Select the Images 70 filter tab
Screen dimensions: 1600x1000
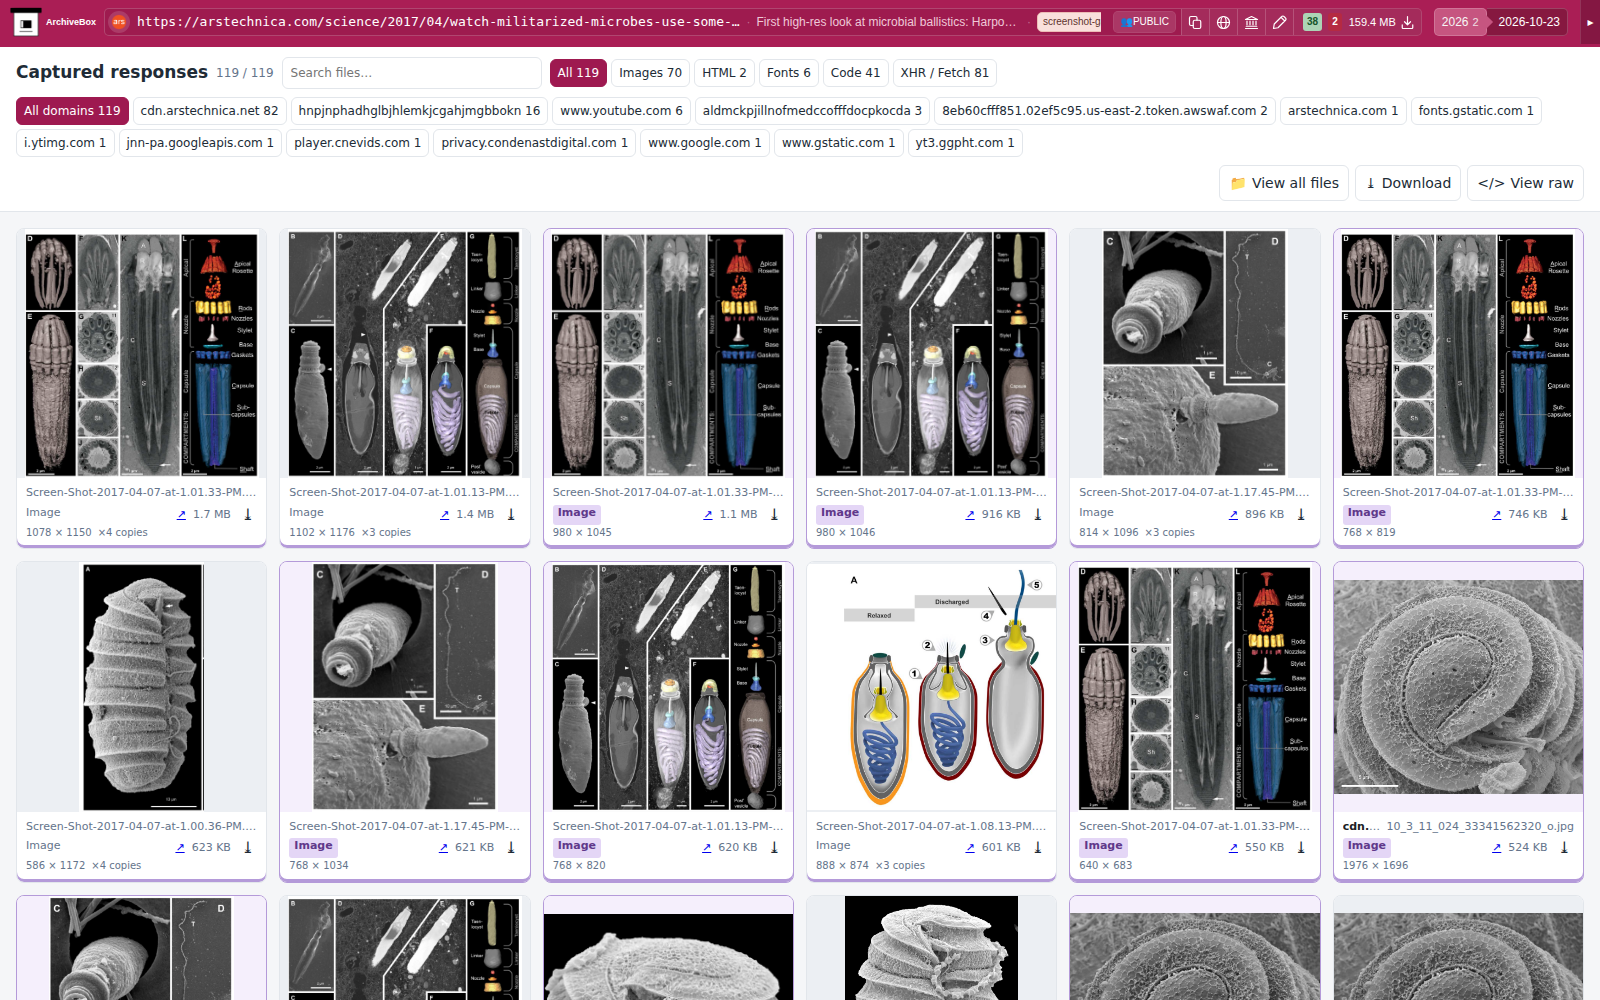(x=650, y=73)
